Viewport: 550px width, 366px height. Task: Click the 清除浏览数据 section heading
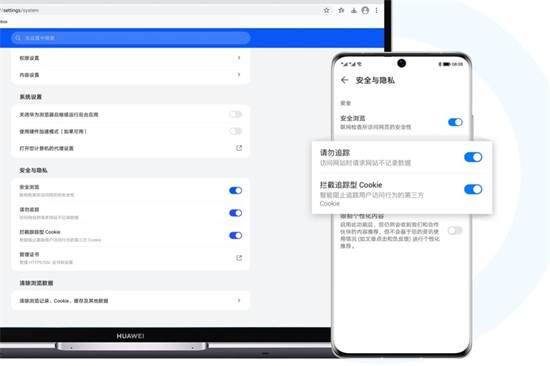36,283
